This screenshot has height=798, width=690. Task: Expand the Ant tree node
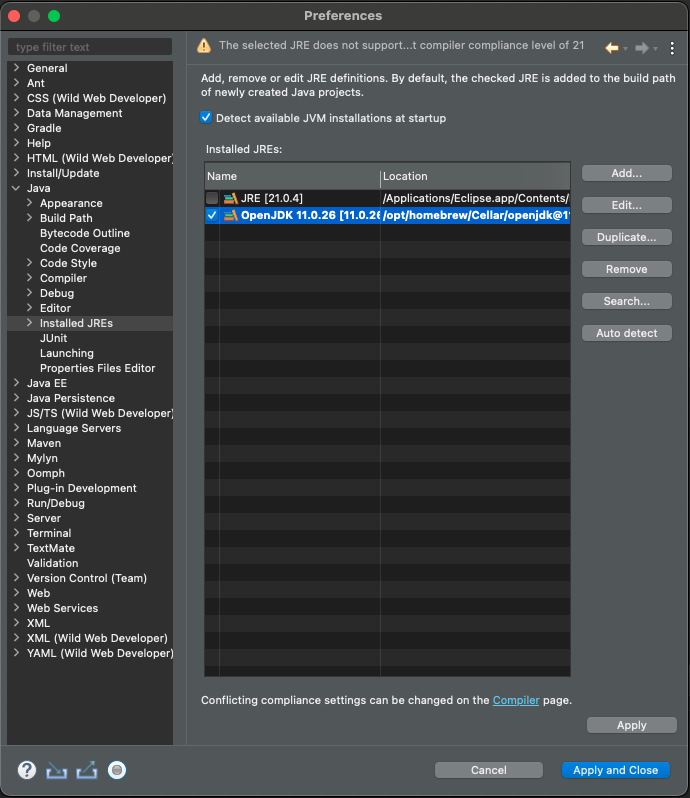coord(16,82)
